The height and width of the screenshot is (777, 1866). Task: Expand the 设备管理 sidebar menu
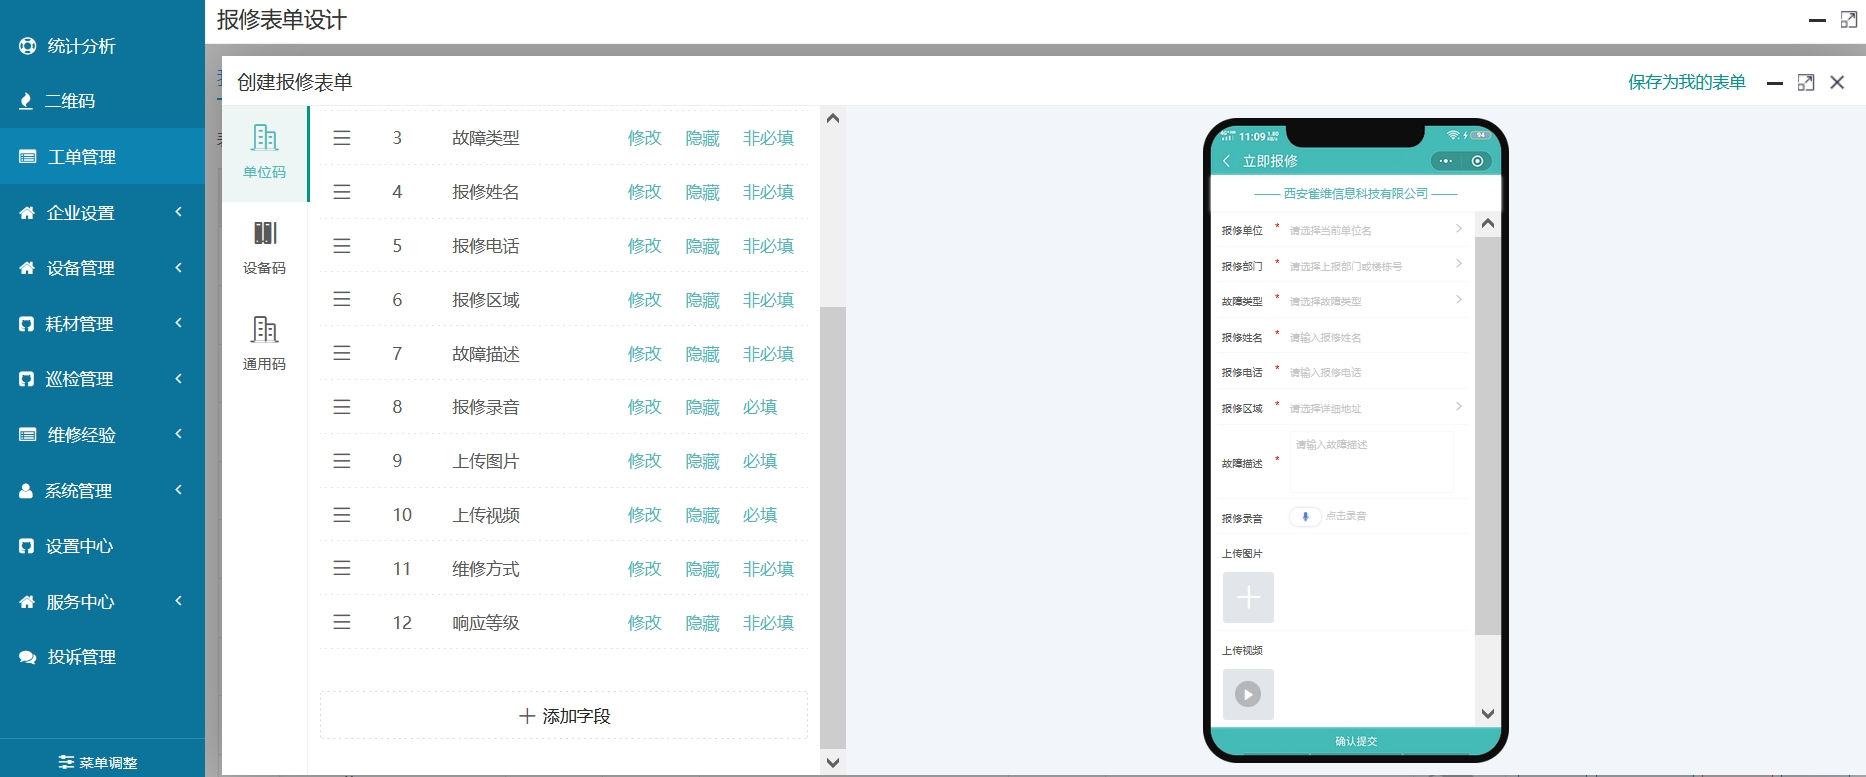pos(102,268)
